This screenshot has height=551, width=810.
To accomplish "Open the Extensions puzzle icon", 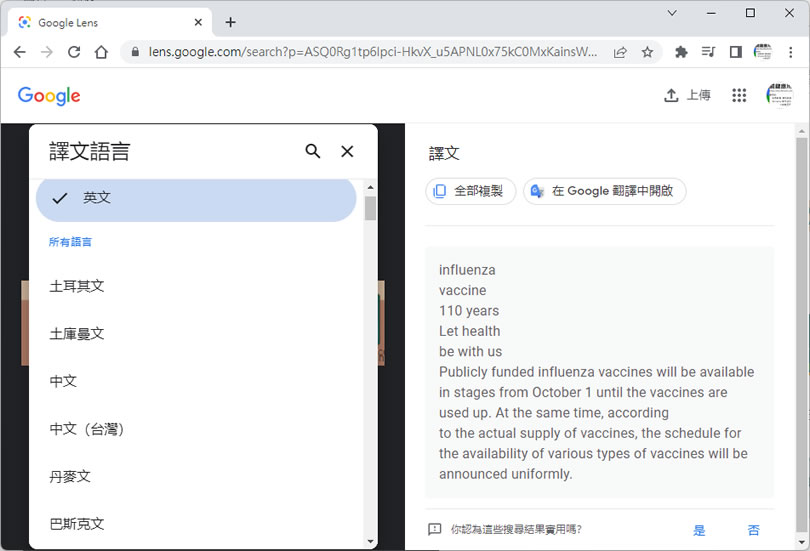I will (681, 52).
